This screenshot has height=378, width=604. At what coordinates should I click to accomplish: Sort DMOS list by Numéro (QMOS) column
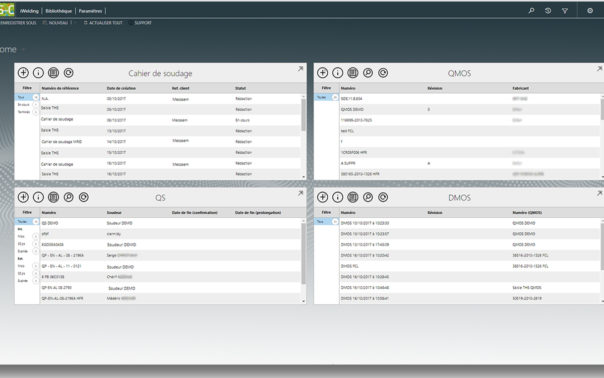(x=527, y=213)
